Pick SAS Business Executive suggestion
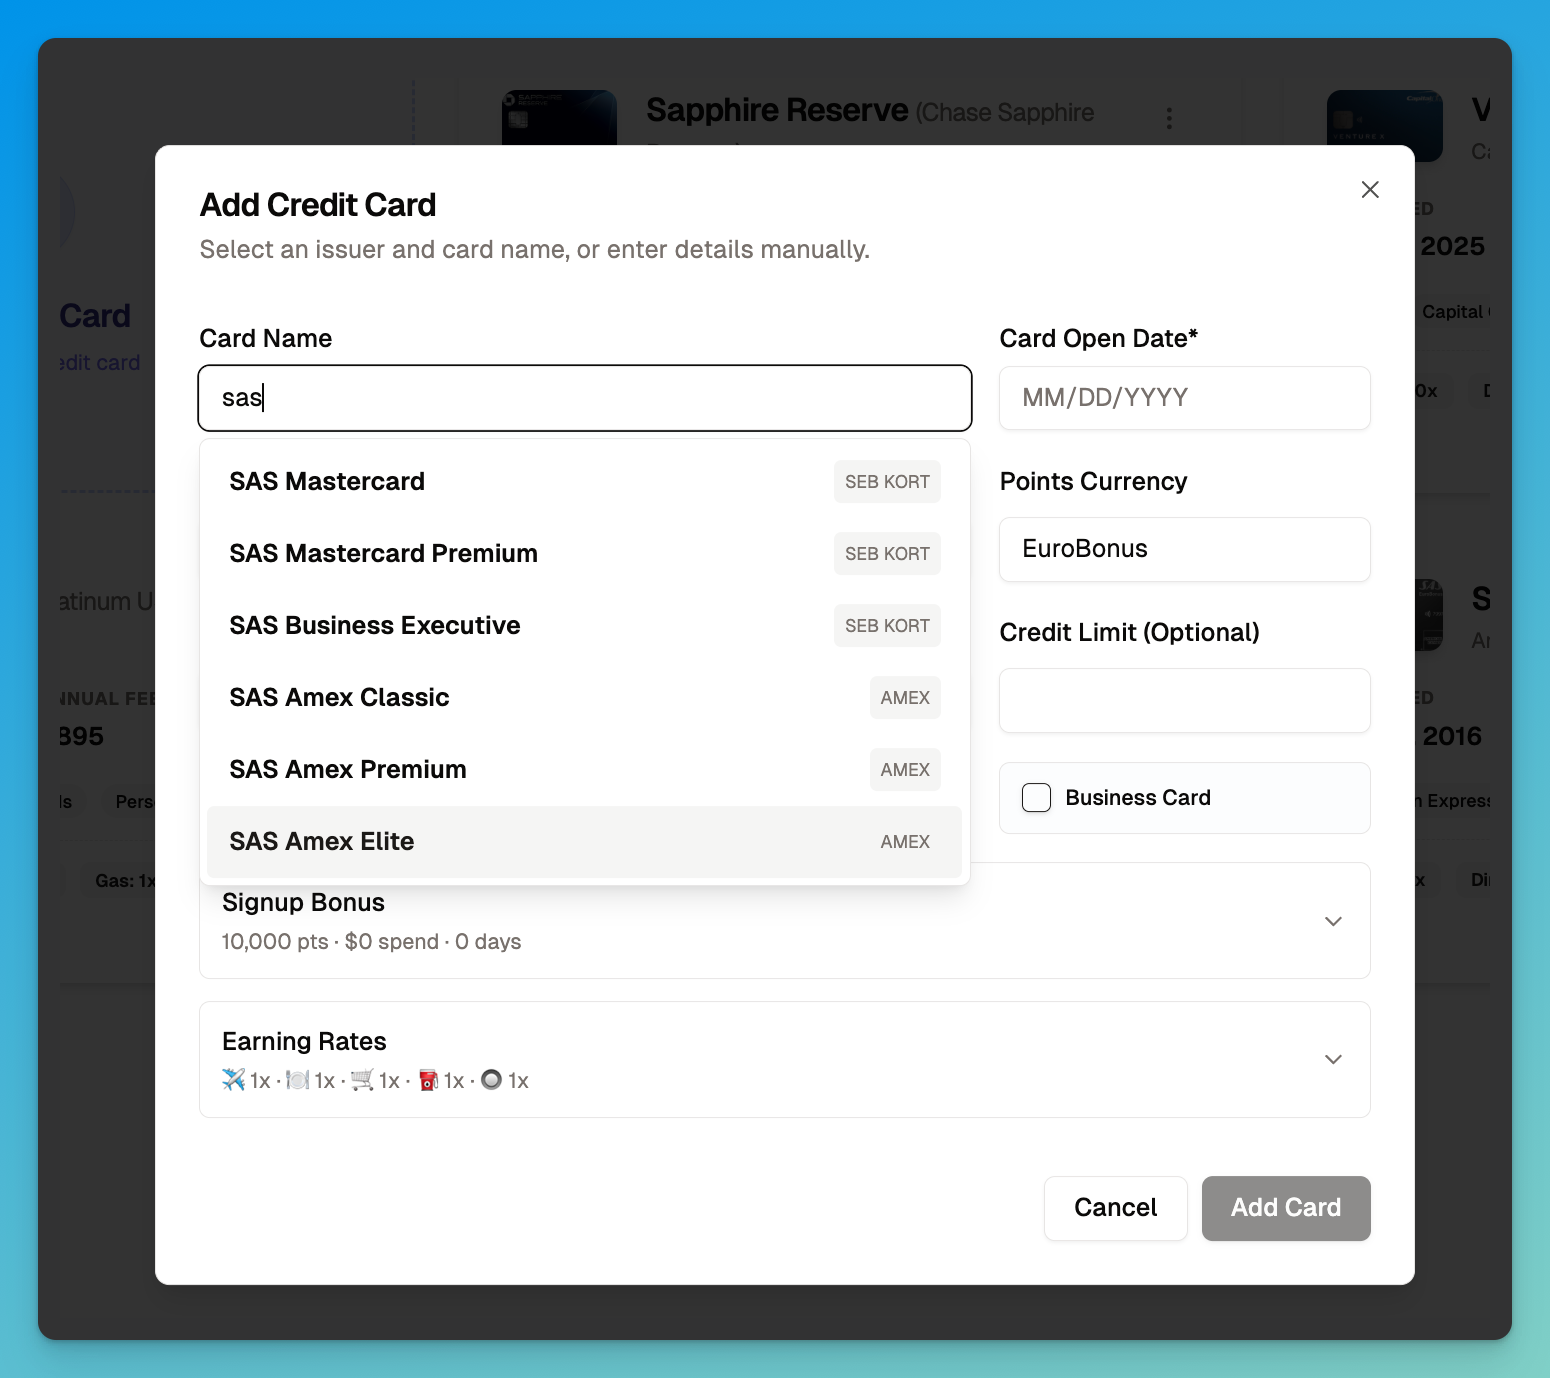 coord(585,626)
